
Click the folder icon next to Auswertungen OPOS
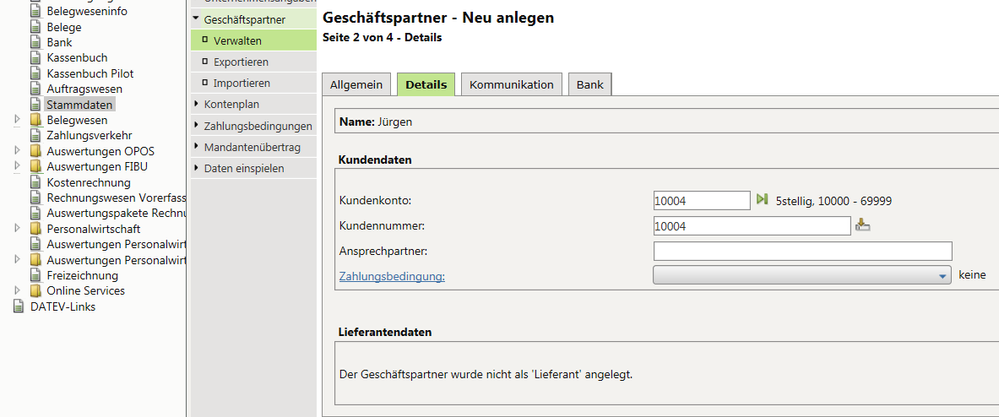tap(35, 151)
